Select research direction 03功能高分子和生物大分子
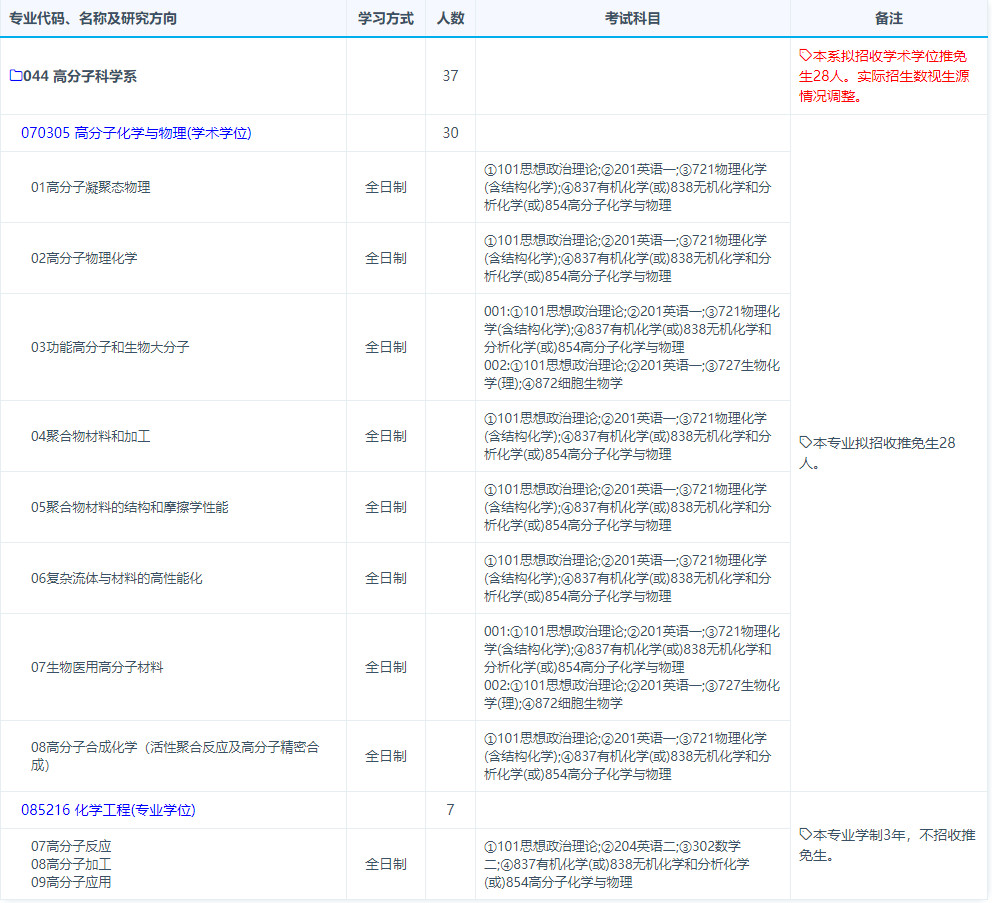This screenshot has width=992, height=903. [x=110, y=347]
